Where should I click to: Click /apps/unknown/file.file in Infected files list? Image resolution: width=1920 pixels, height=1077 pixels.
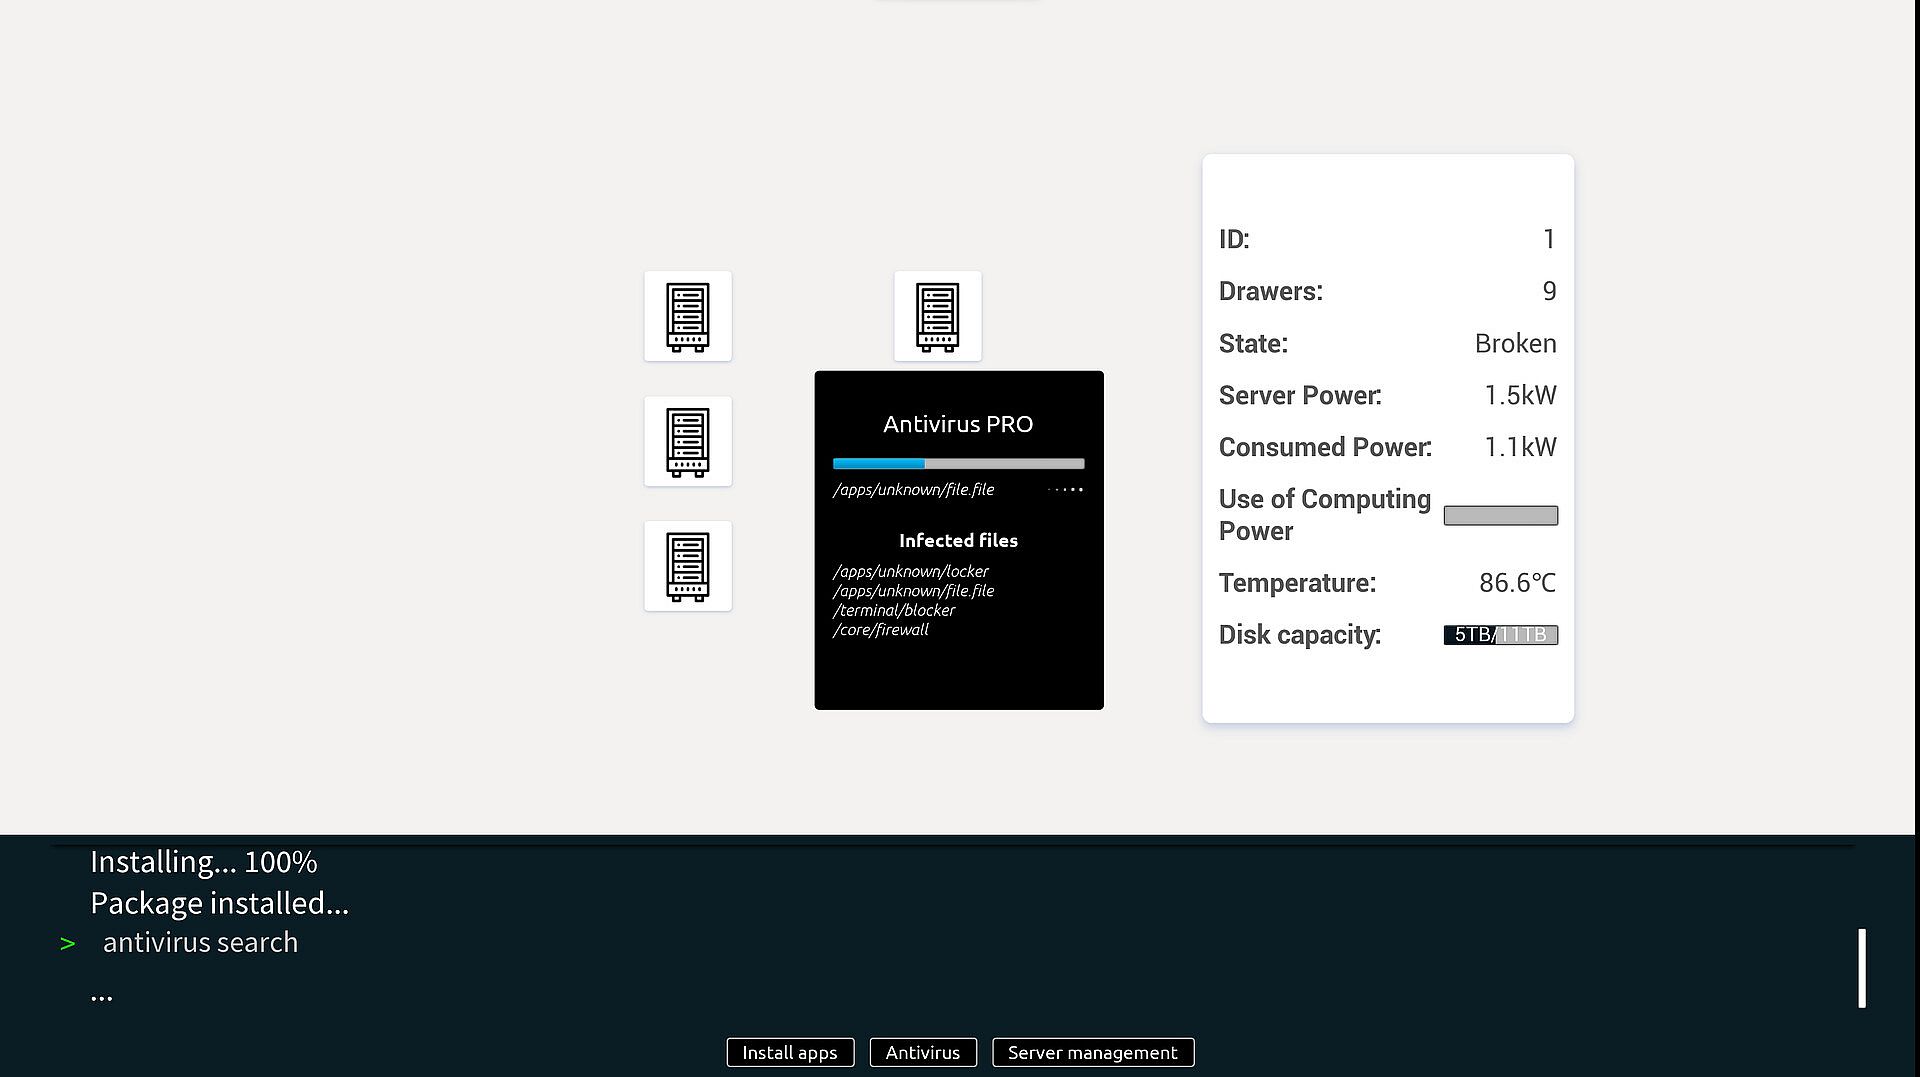(x=914, y=591)
